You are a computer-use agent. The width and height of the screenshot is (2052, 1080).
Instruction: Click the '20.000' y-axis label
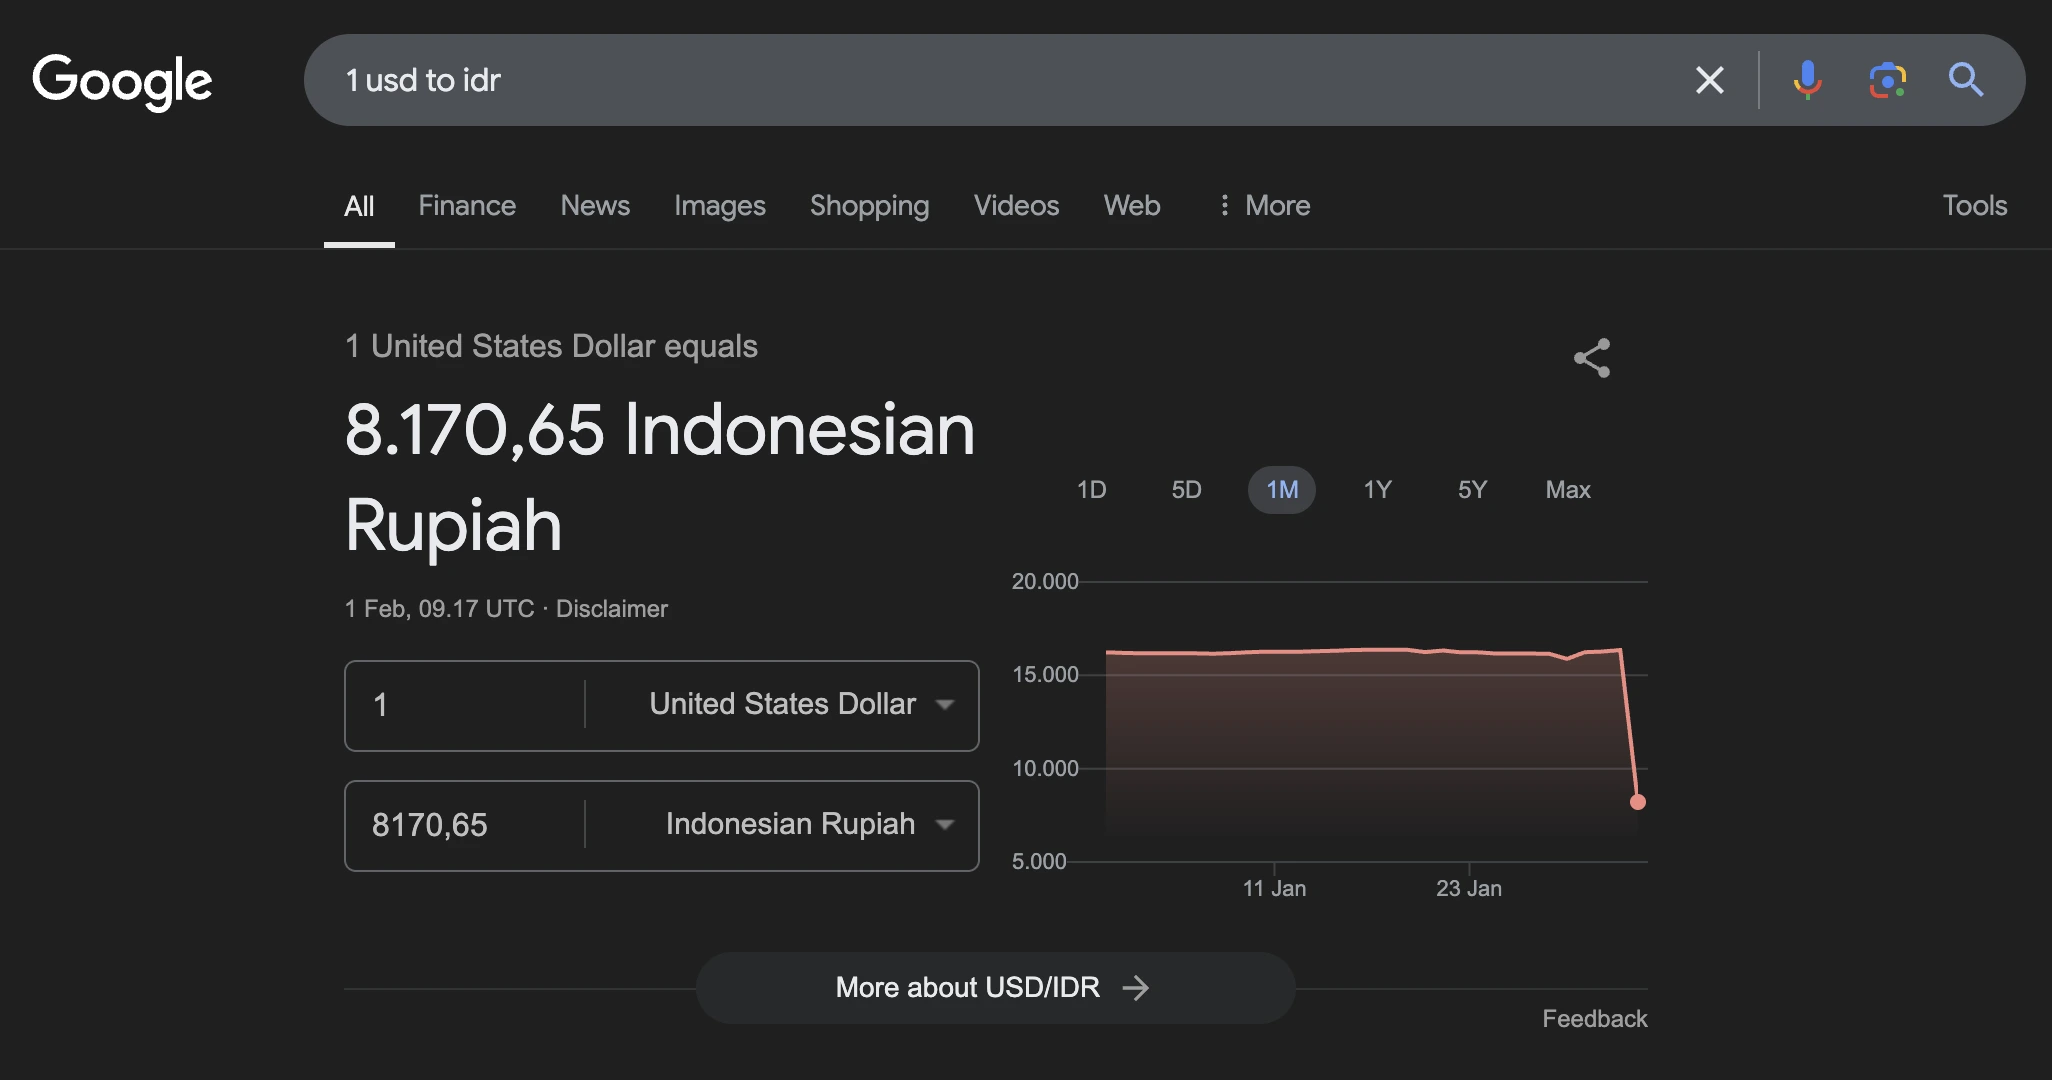(x=1045, y=581)
